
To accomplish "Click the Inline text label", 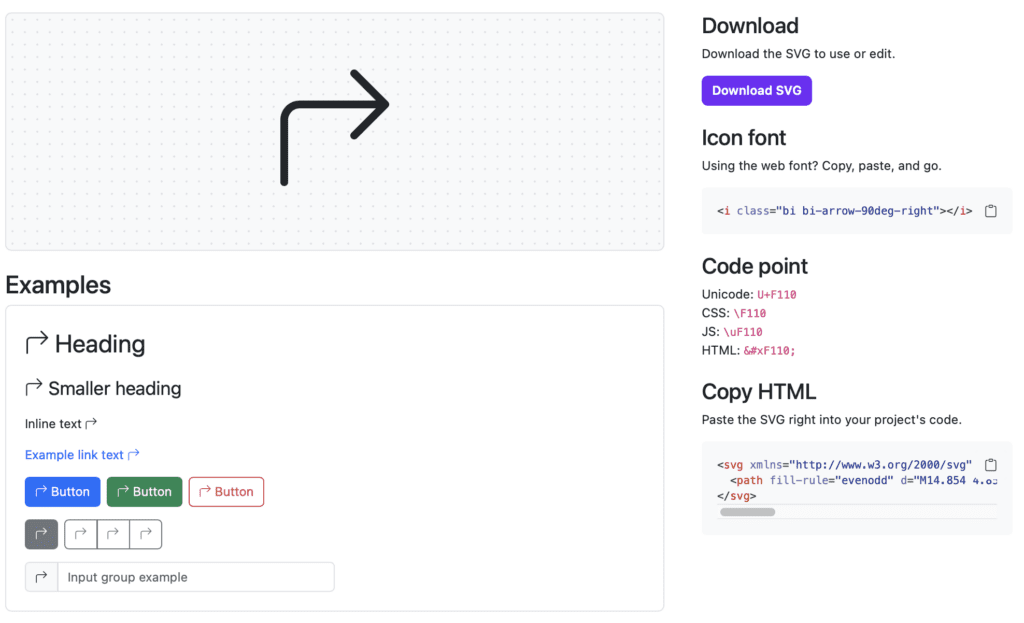I will (x=53, y=424).
